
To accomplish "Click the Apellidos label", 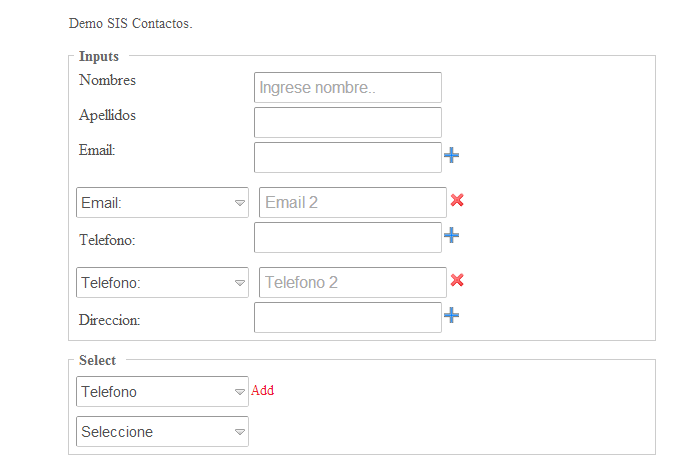I will coord(107,115).
